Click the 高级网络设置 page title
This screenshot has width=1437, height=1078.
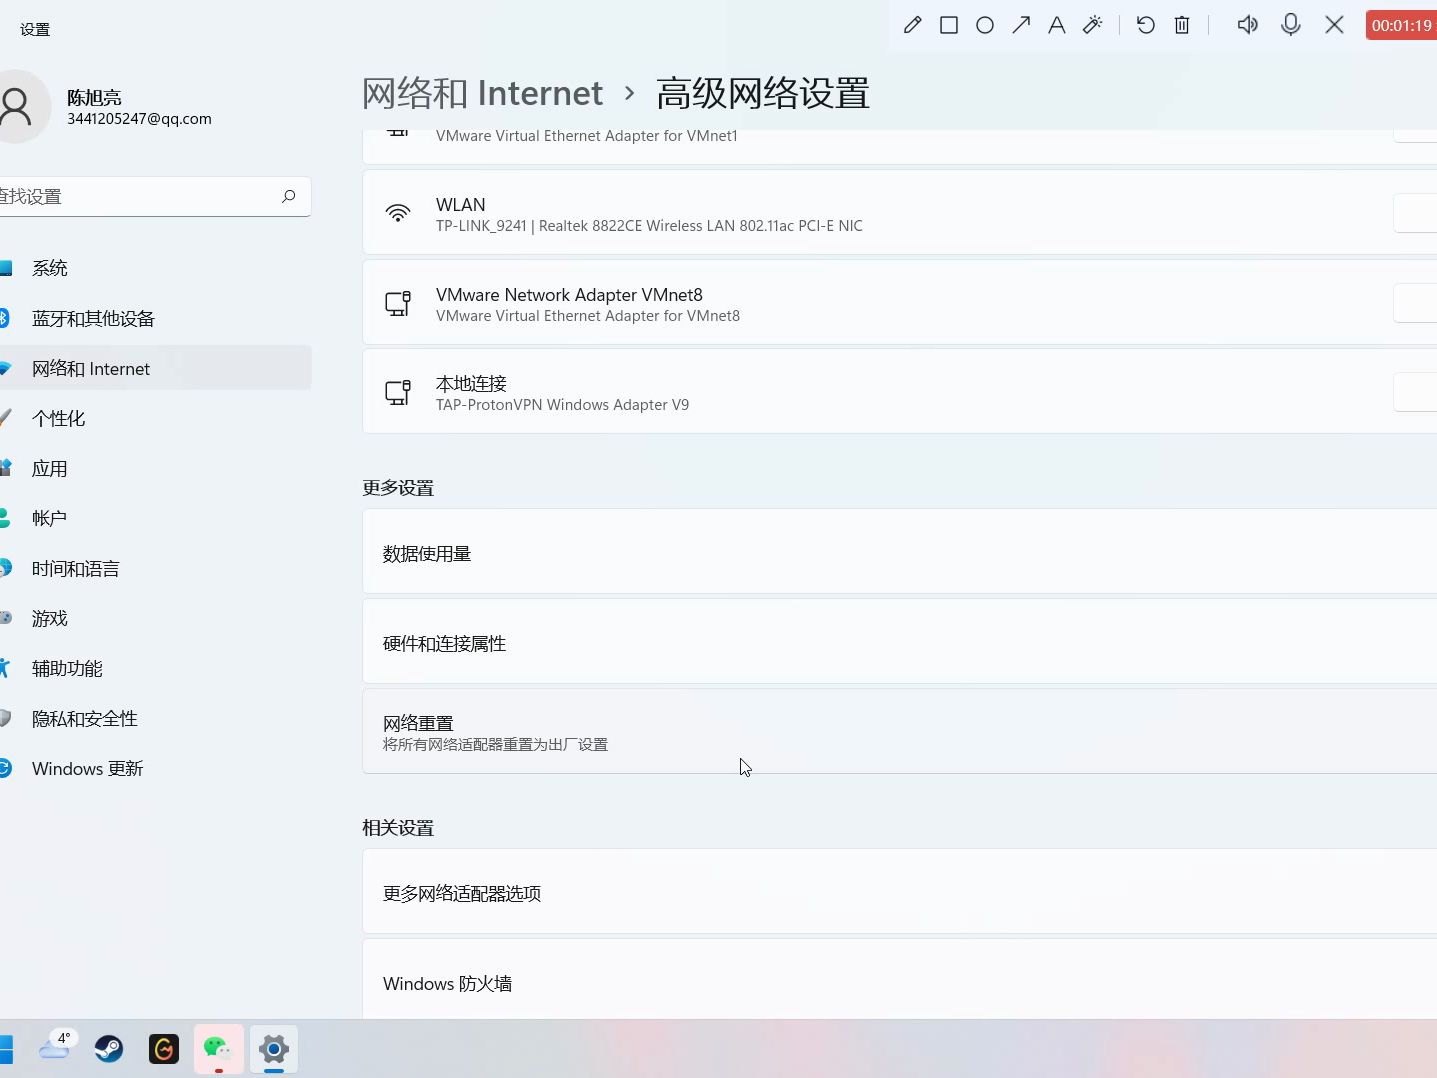[x=762, y=93]
